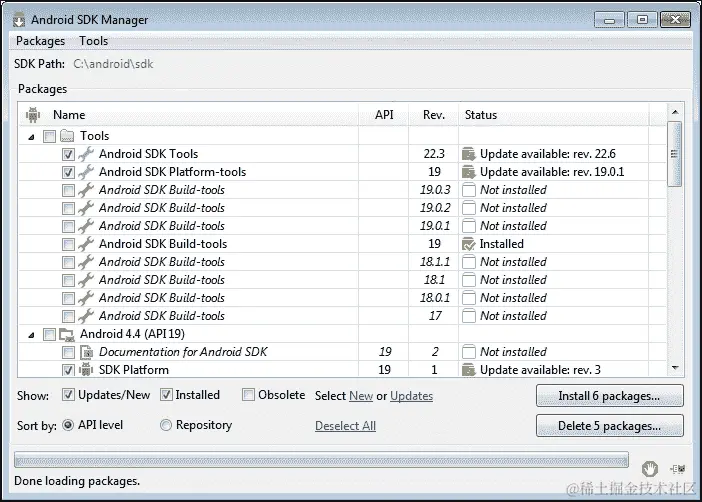Click the Android 4.4 (API 19) folder icon
This screenshot has height=502, width=702.
(x=67, y=334)
